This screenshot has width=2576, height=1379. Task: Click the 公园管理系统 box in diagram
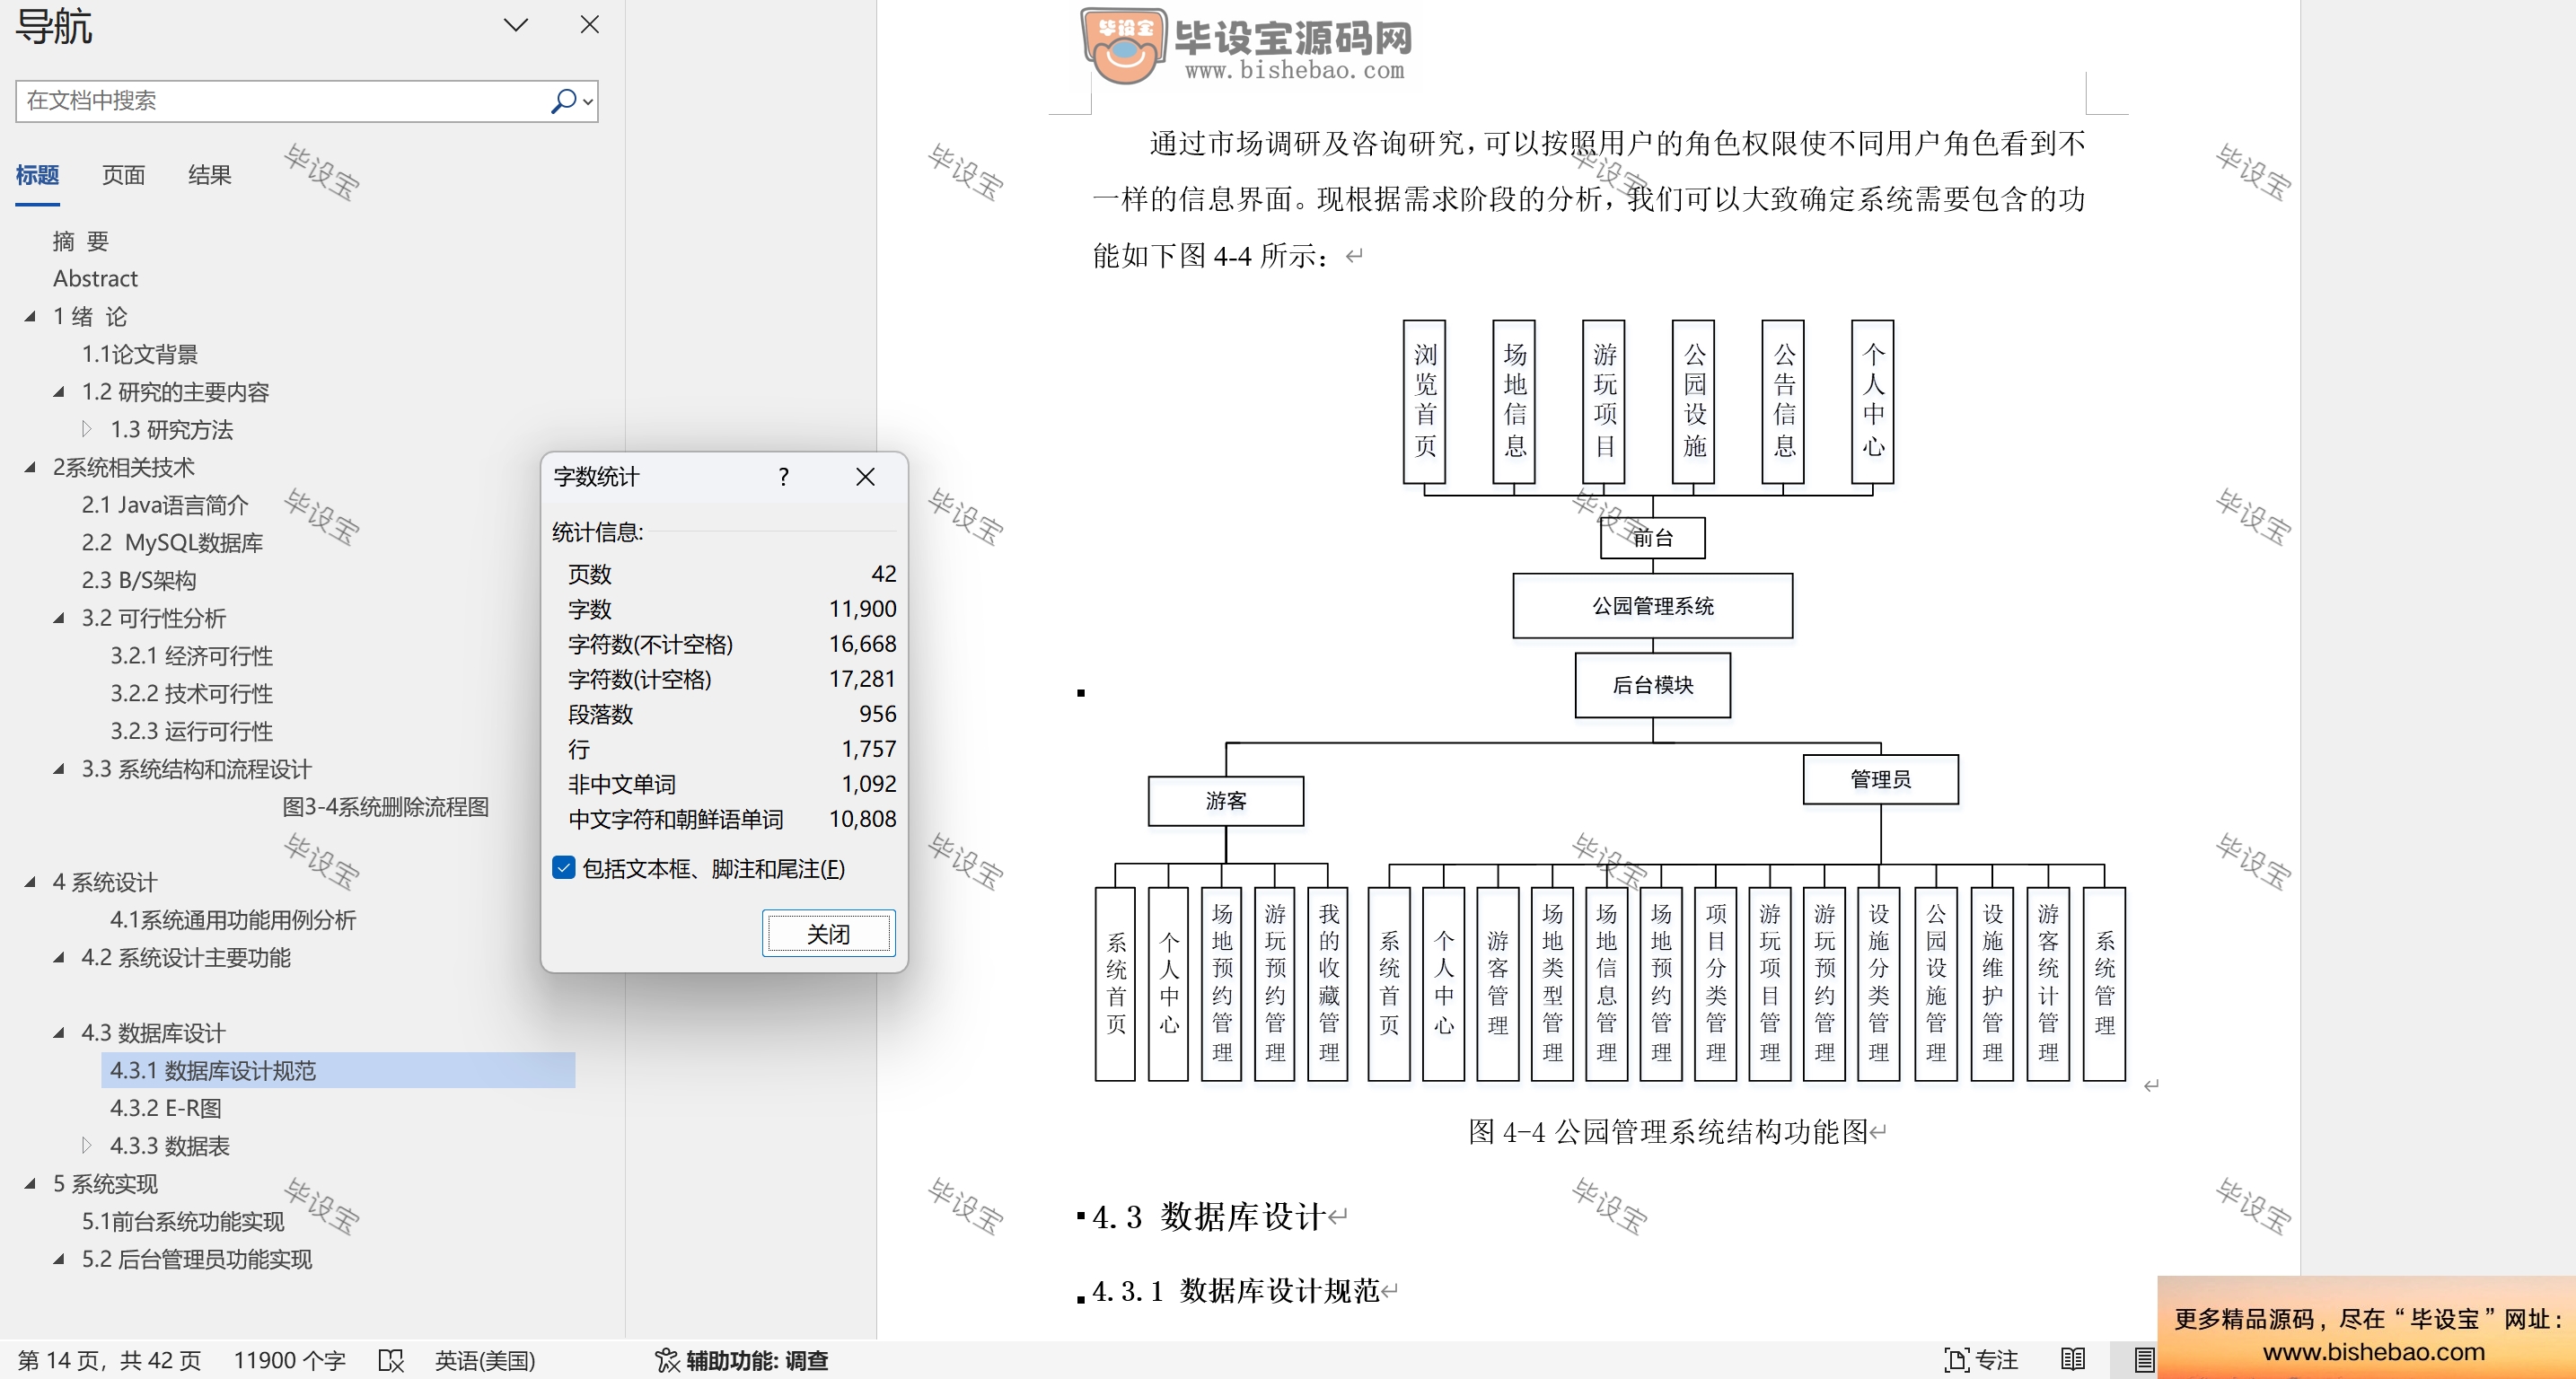1652,606
